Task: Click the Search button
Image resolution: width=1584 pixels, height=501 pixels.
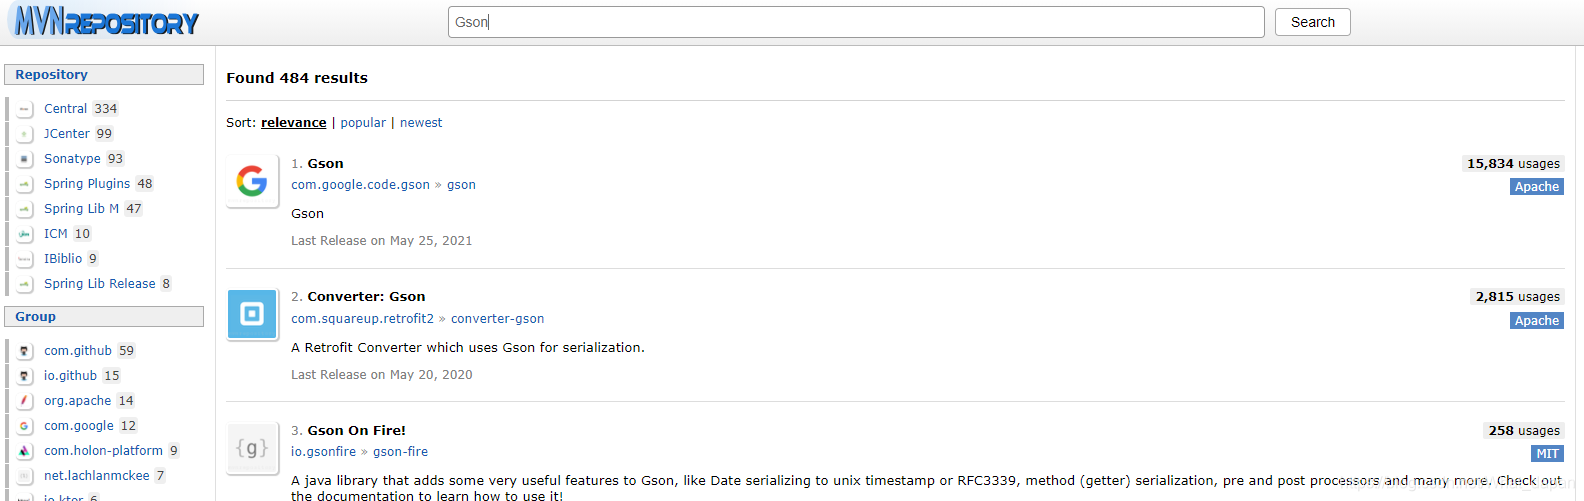Action: pos(1312,22)
